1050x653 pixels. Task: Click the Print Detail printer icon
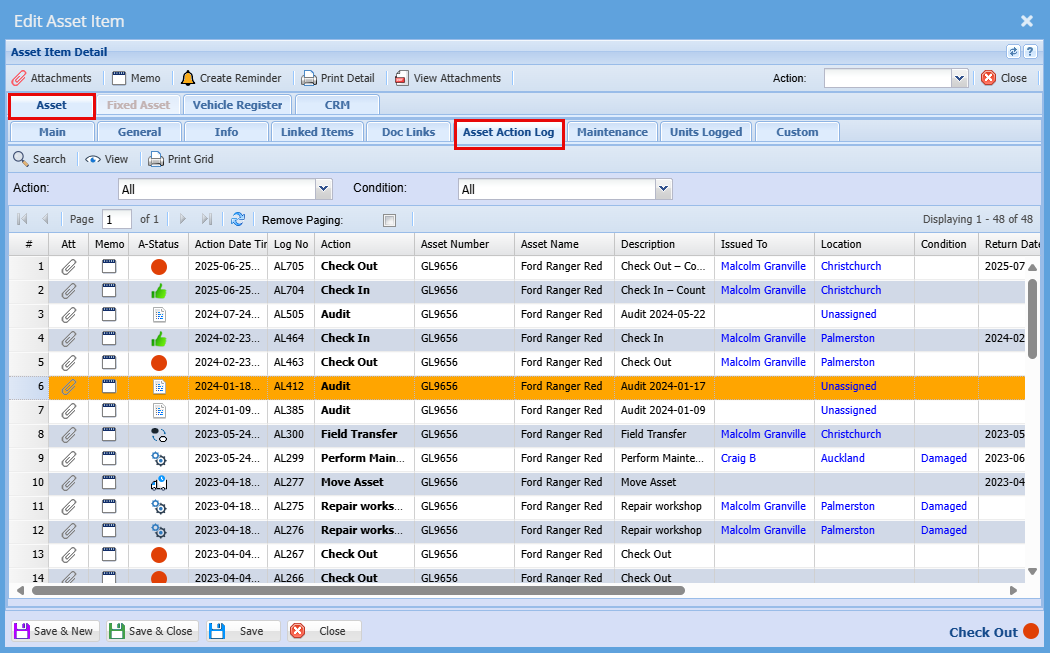[309, 78]
